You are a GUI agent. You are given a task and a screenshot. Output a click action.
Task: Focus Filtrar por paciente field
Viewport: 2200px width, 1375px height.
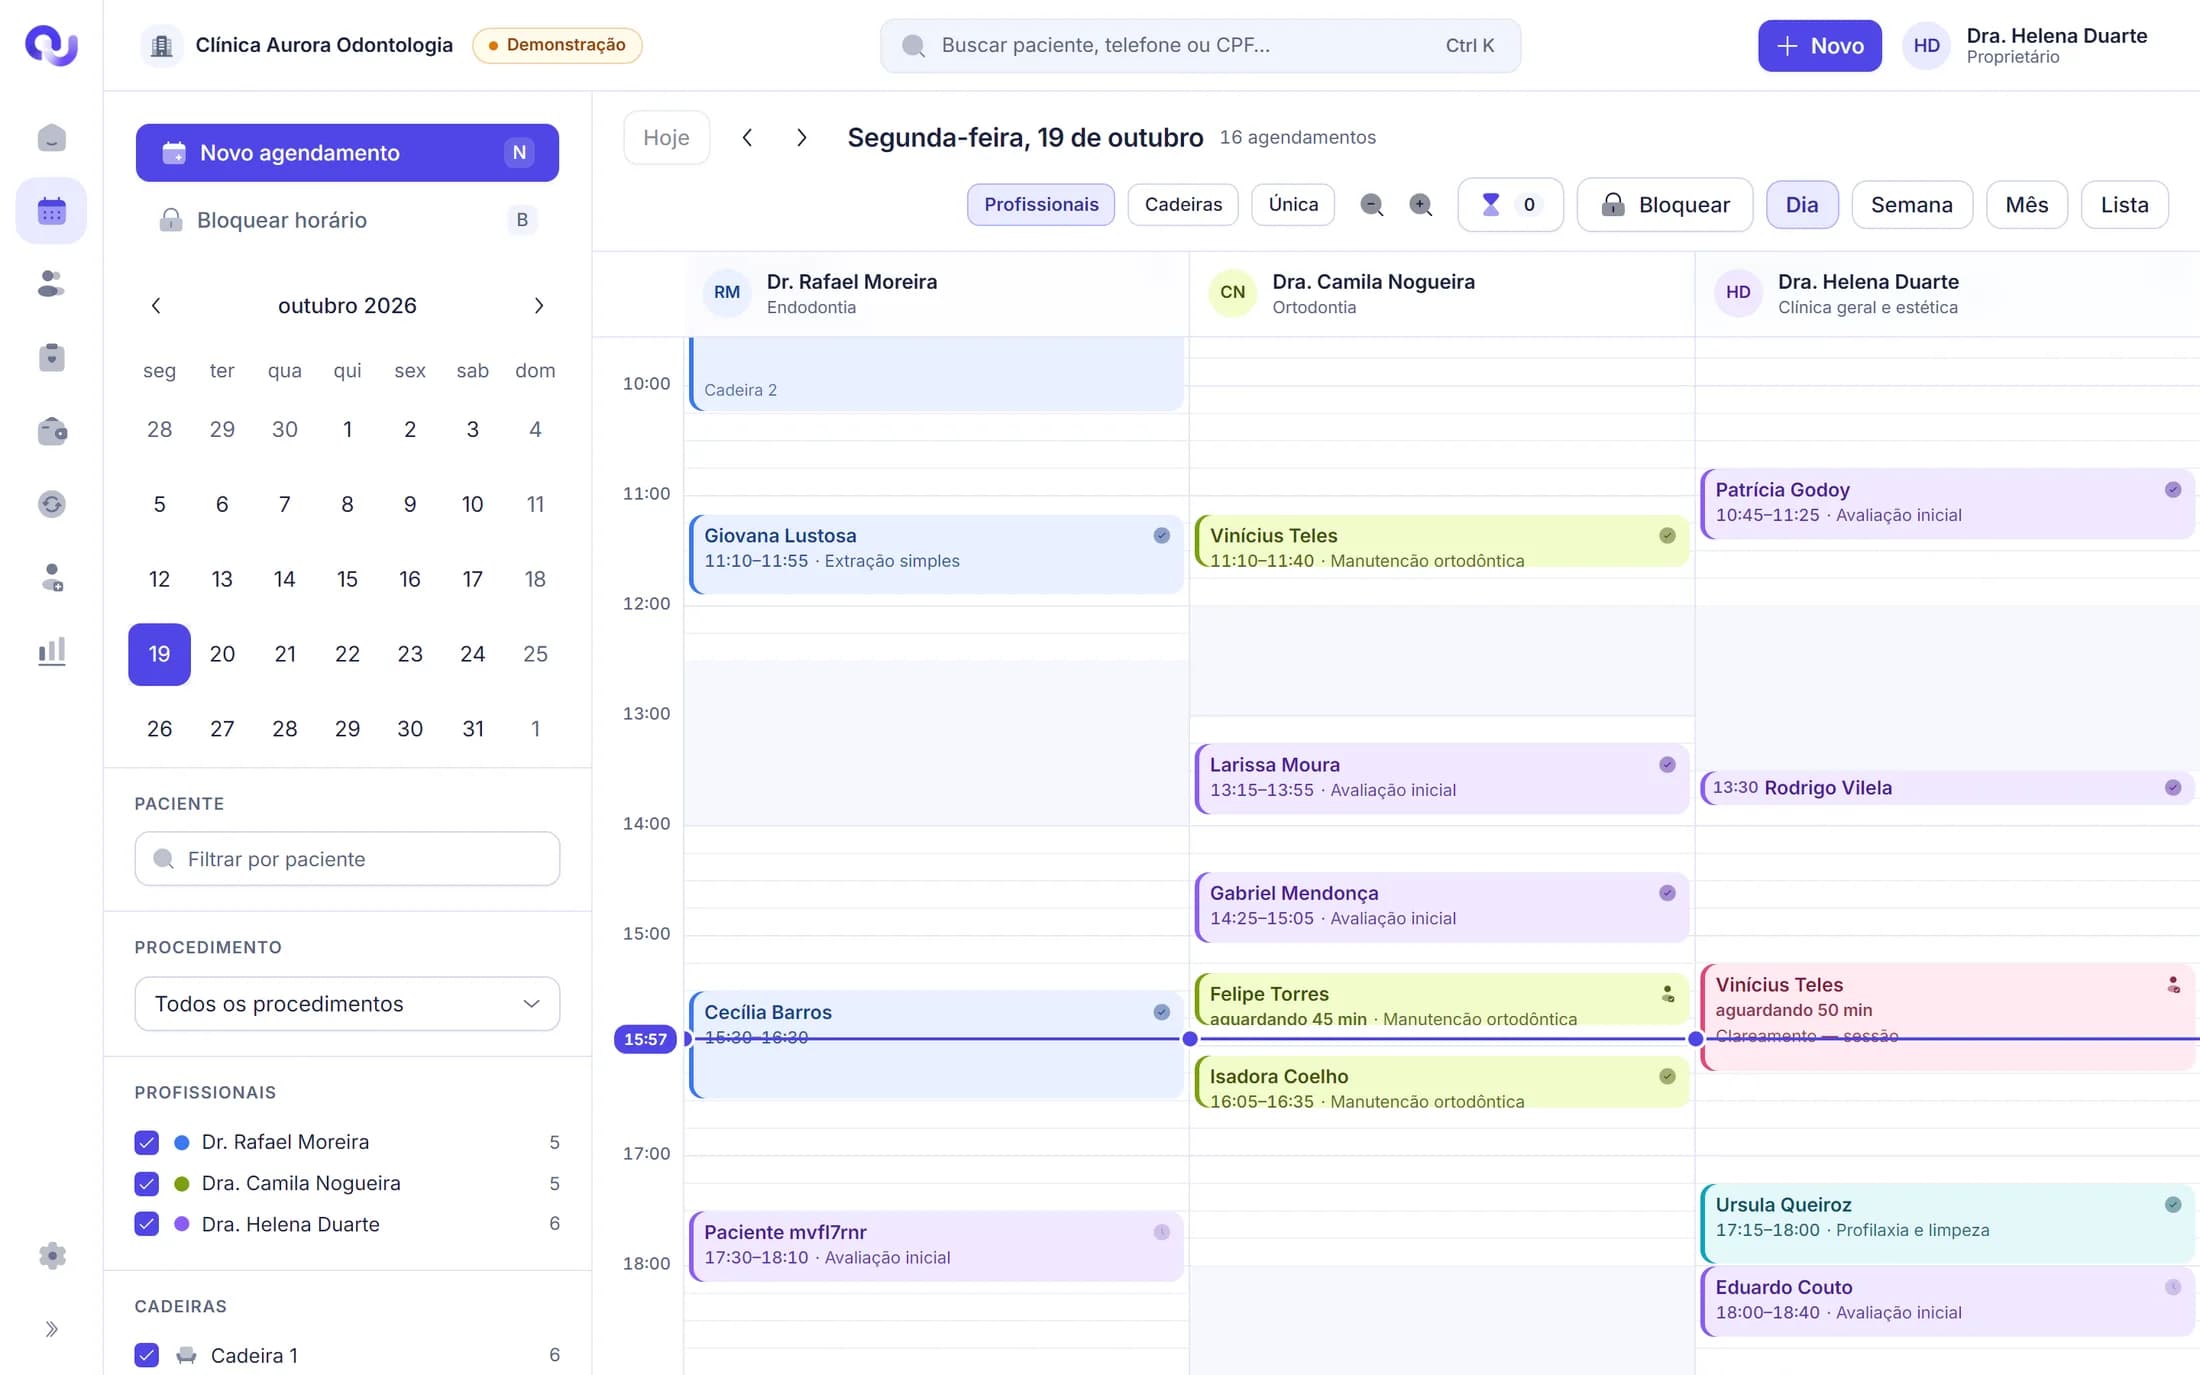click(347, 859)
